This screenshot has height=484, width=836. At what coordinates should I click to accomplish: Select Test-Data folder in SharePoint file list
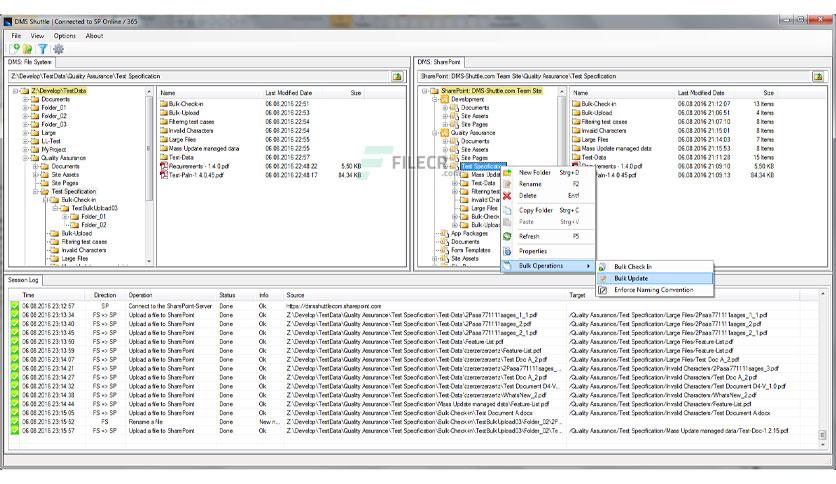(x=593, y=157)
